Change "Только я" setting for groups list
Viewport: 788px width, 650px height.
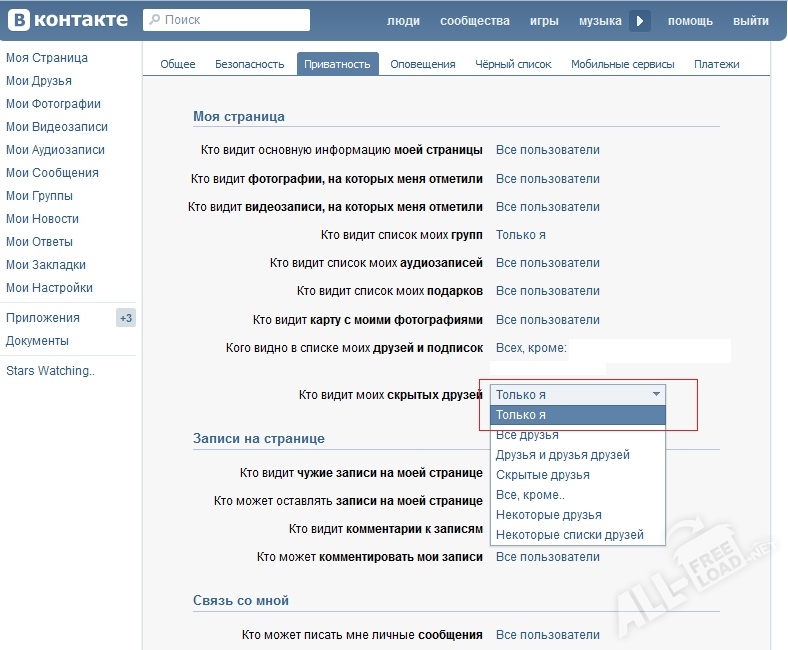[520, 235]
